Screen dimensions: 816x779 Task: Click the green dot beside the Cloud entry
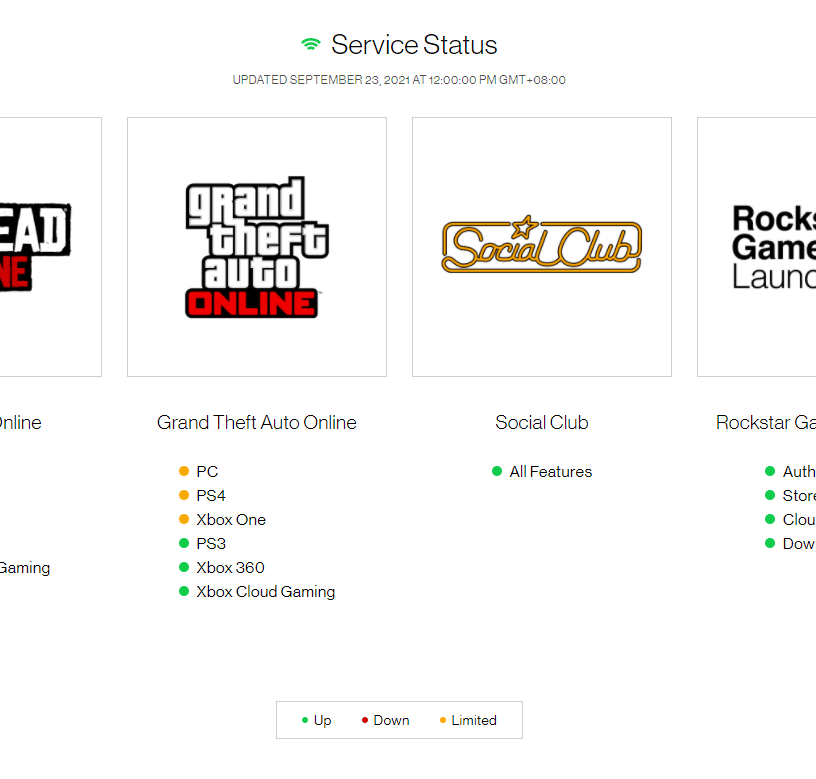[770, 519]
